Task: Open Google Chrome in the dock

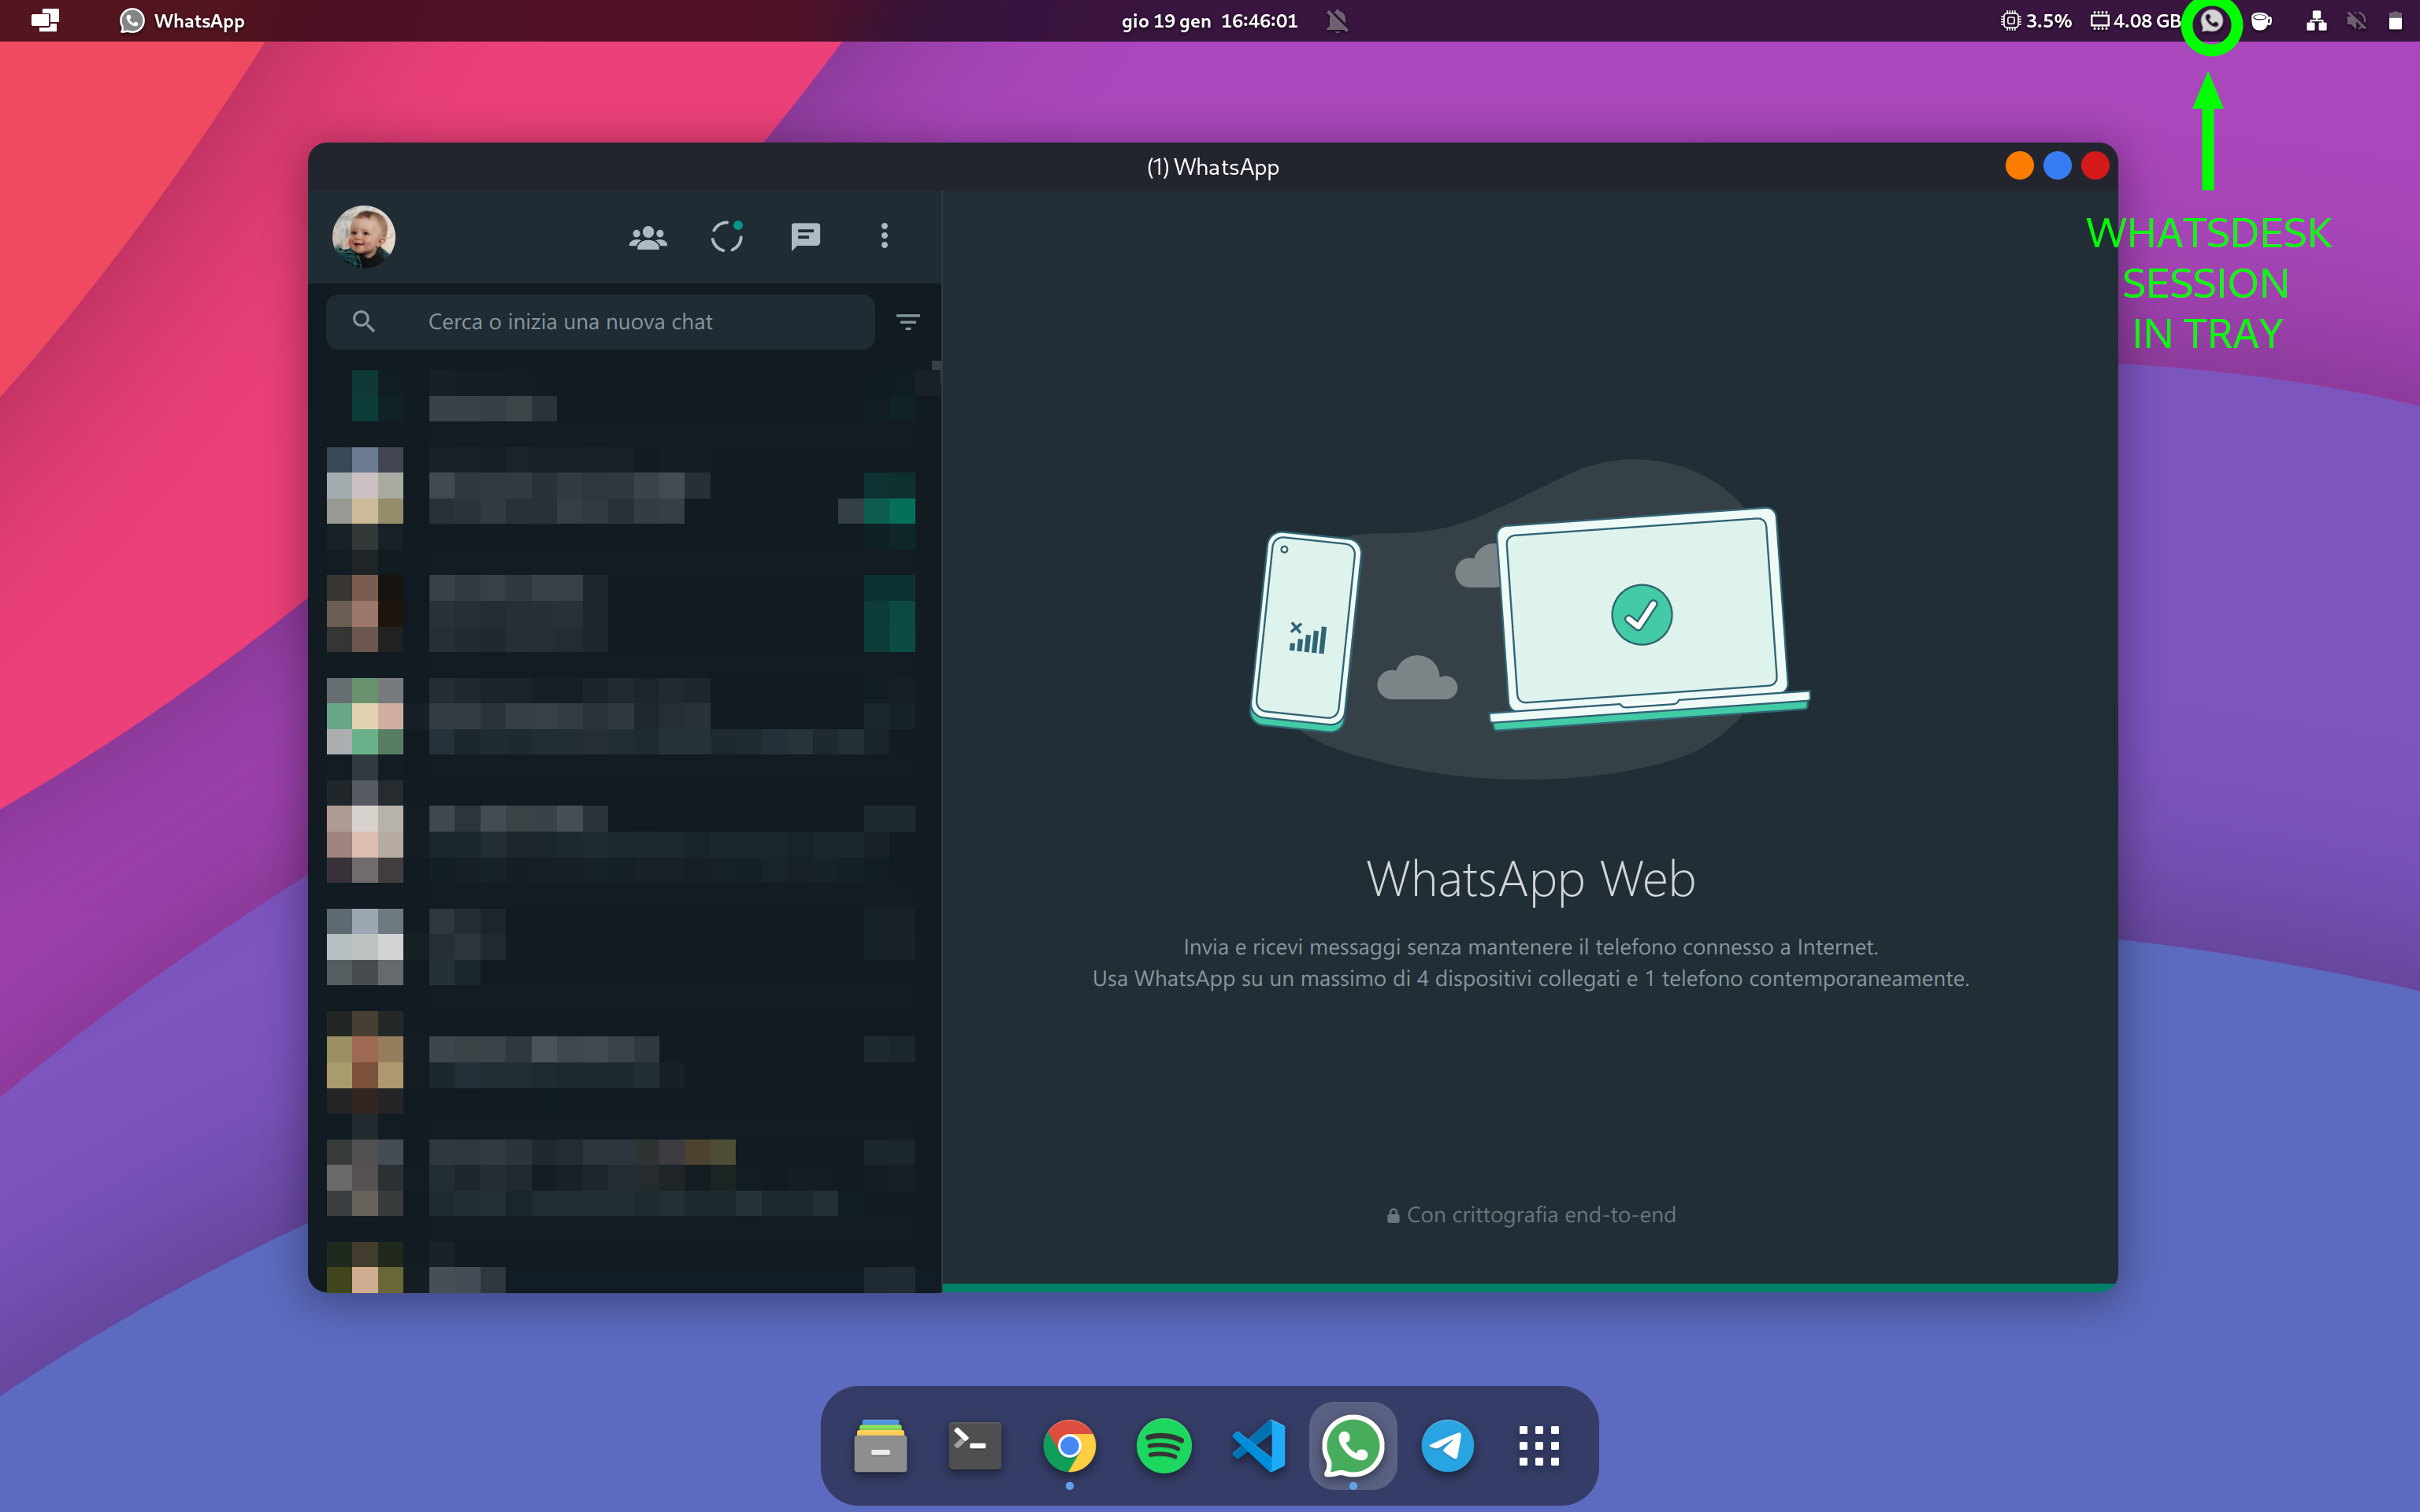Action: click(x=1069, y=1446)
